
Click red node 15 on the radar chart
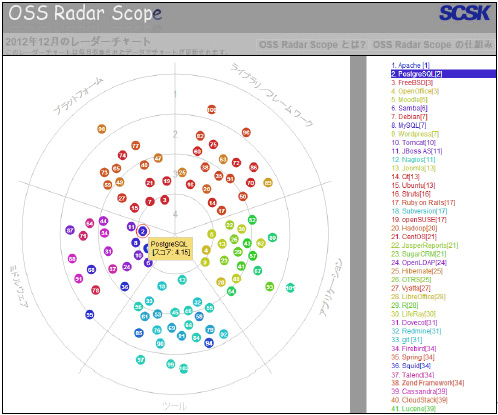tap(134, 208)
